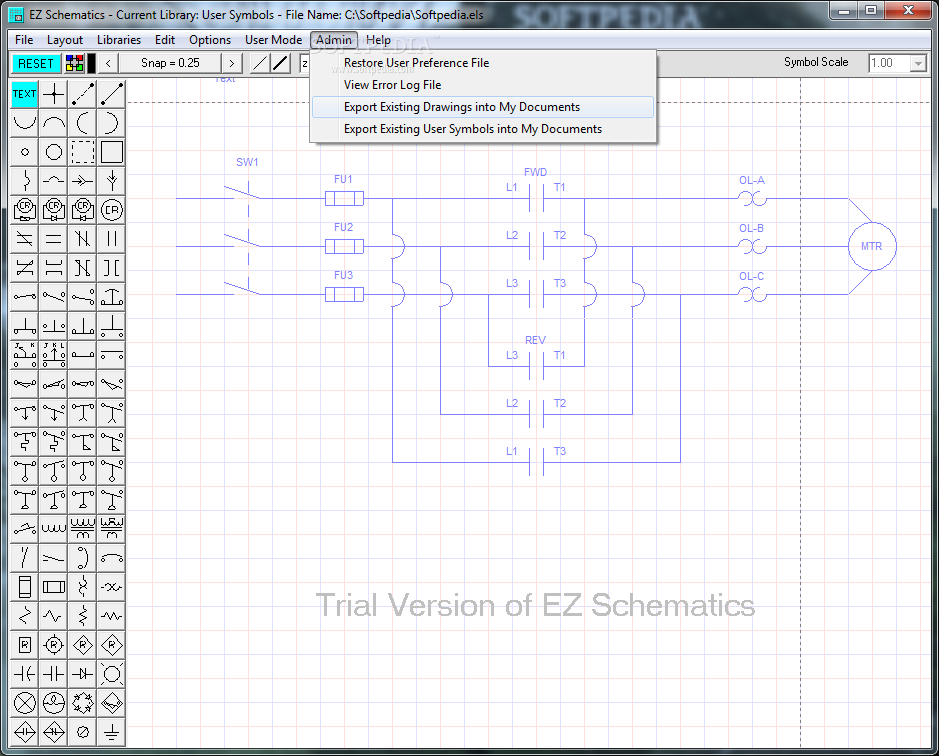Pick the slashed small circle symbol
Screen dimensions: 939x756
pos(83,731)
